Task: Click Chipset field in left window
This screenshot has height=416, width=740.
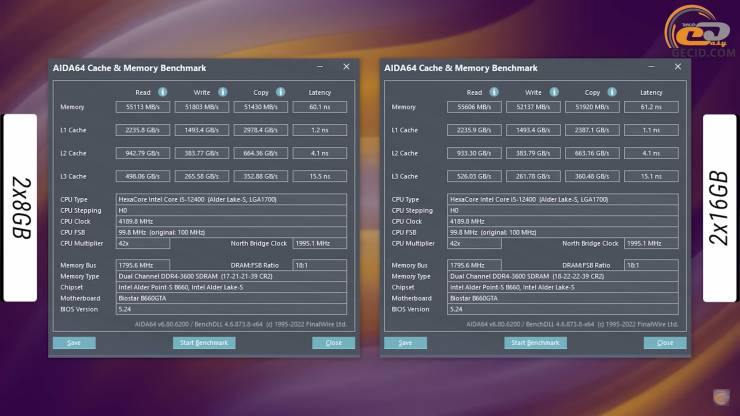Action: point(231,287)
